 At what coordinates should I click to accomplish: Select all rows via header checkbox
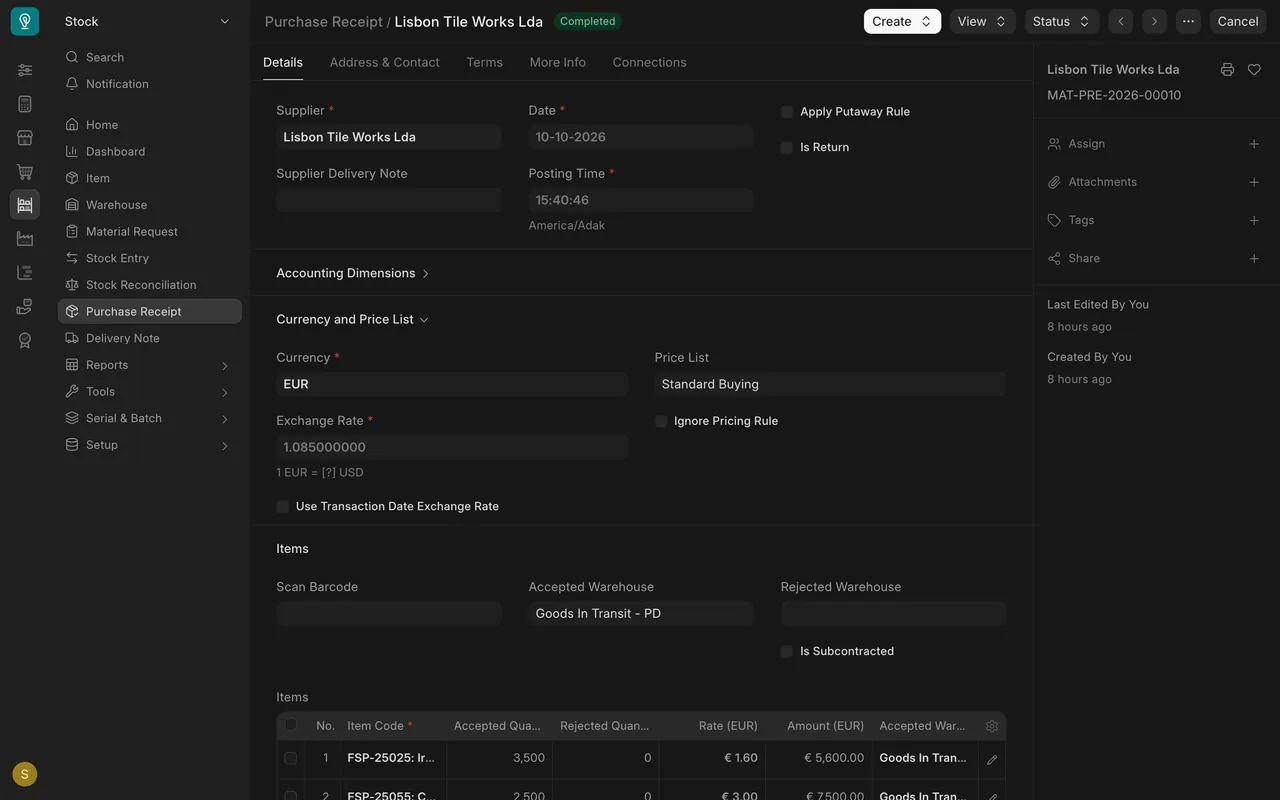[x=291, y=725]
